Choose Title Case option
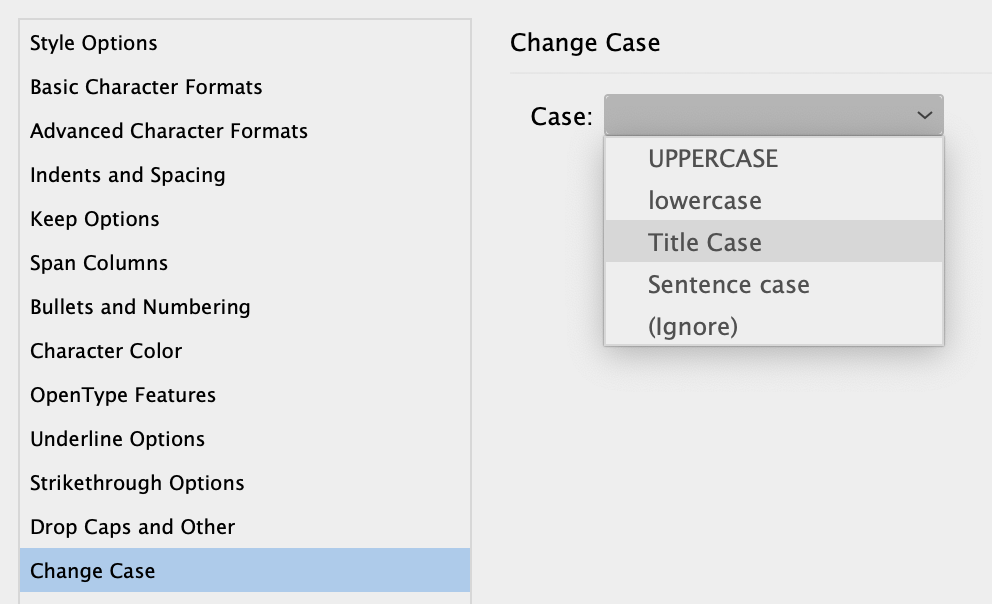This screenshot has height=604, width=992. (x=703, y=242)
